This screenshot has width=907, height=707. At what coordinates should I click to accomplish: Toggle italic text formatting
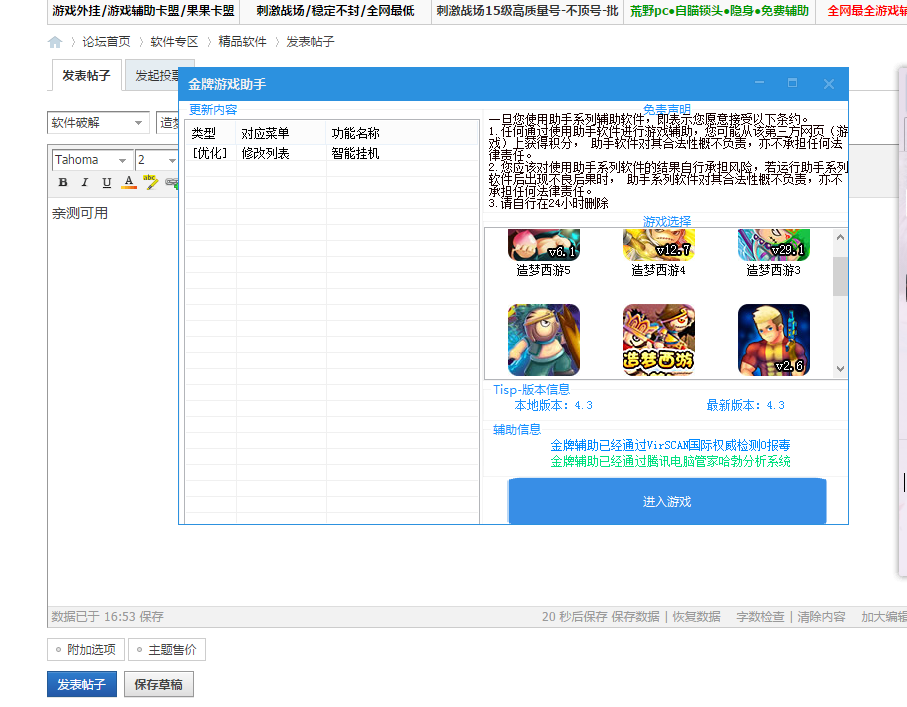tap(84, 182)
